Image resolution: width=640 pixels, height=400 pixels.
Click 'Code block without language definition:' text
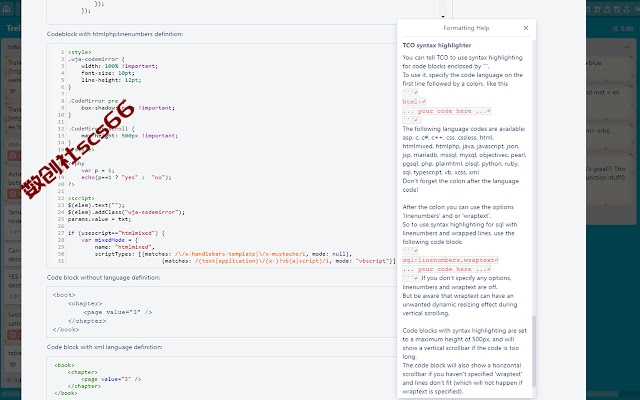103,278
